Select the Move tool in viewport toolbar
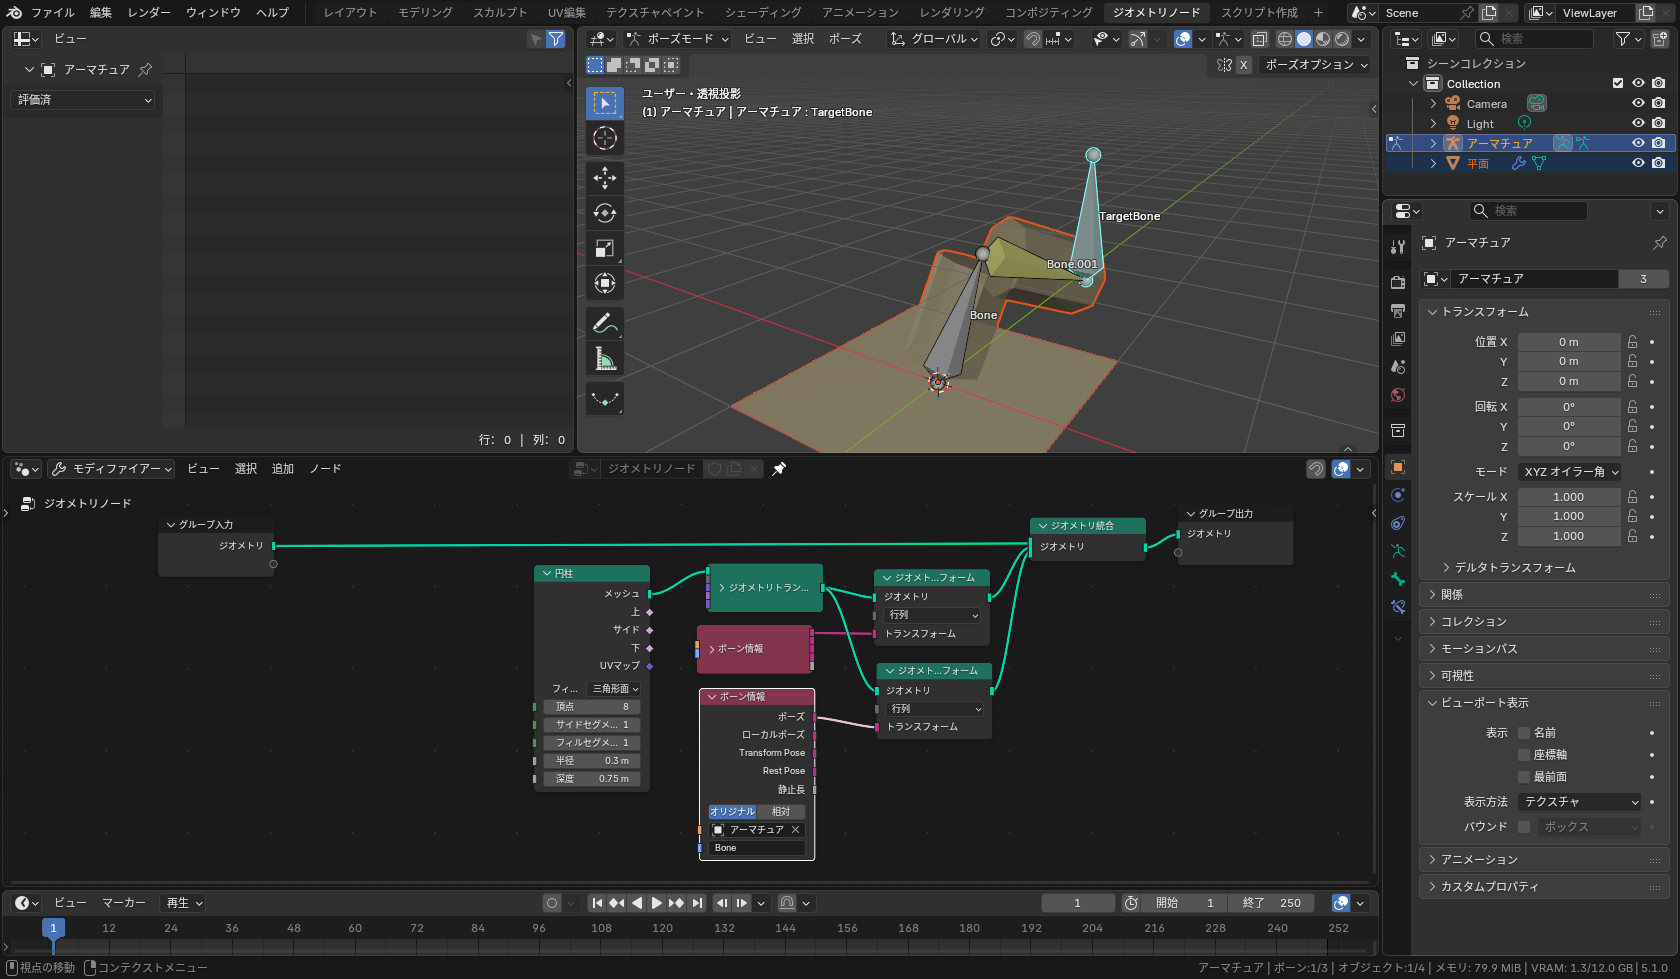Screen dimensions: 1680x979 tap(604, 178)
